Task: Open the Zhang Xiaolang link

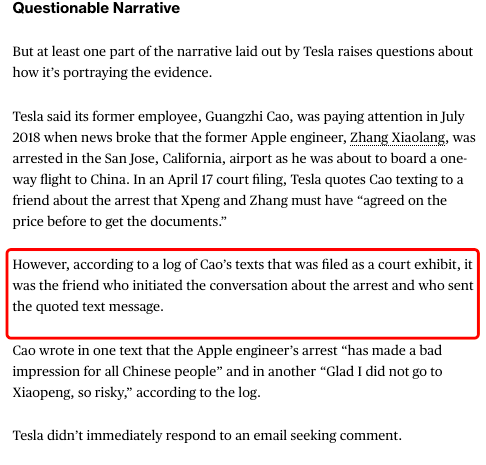Action: tap(397, 138)
